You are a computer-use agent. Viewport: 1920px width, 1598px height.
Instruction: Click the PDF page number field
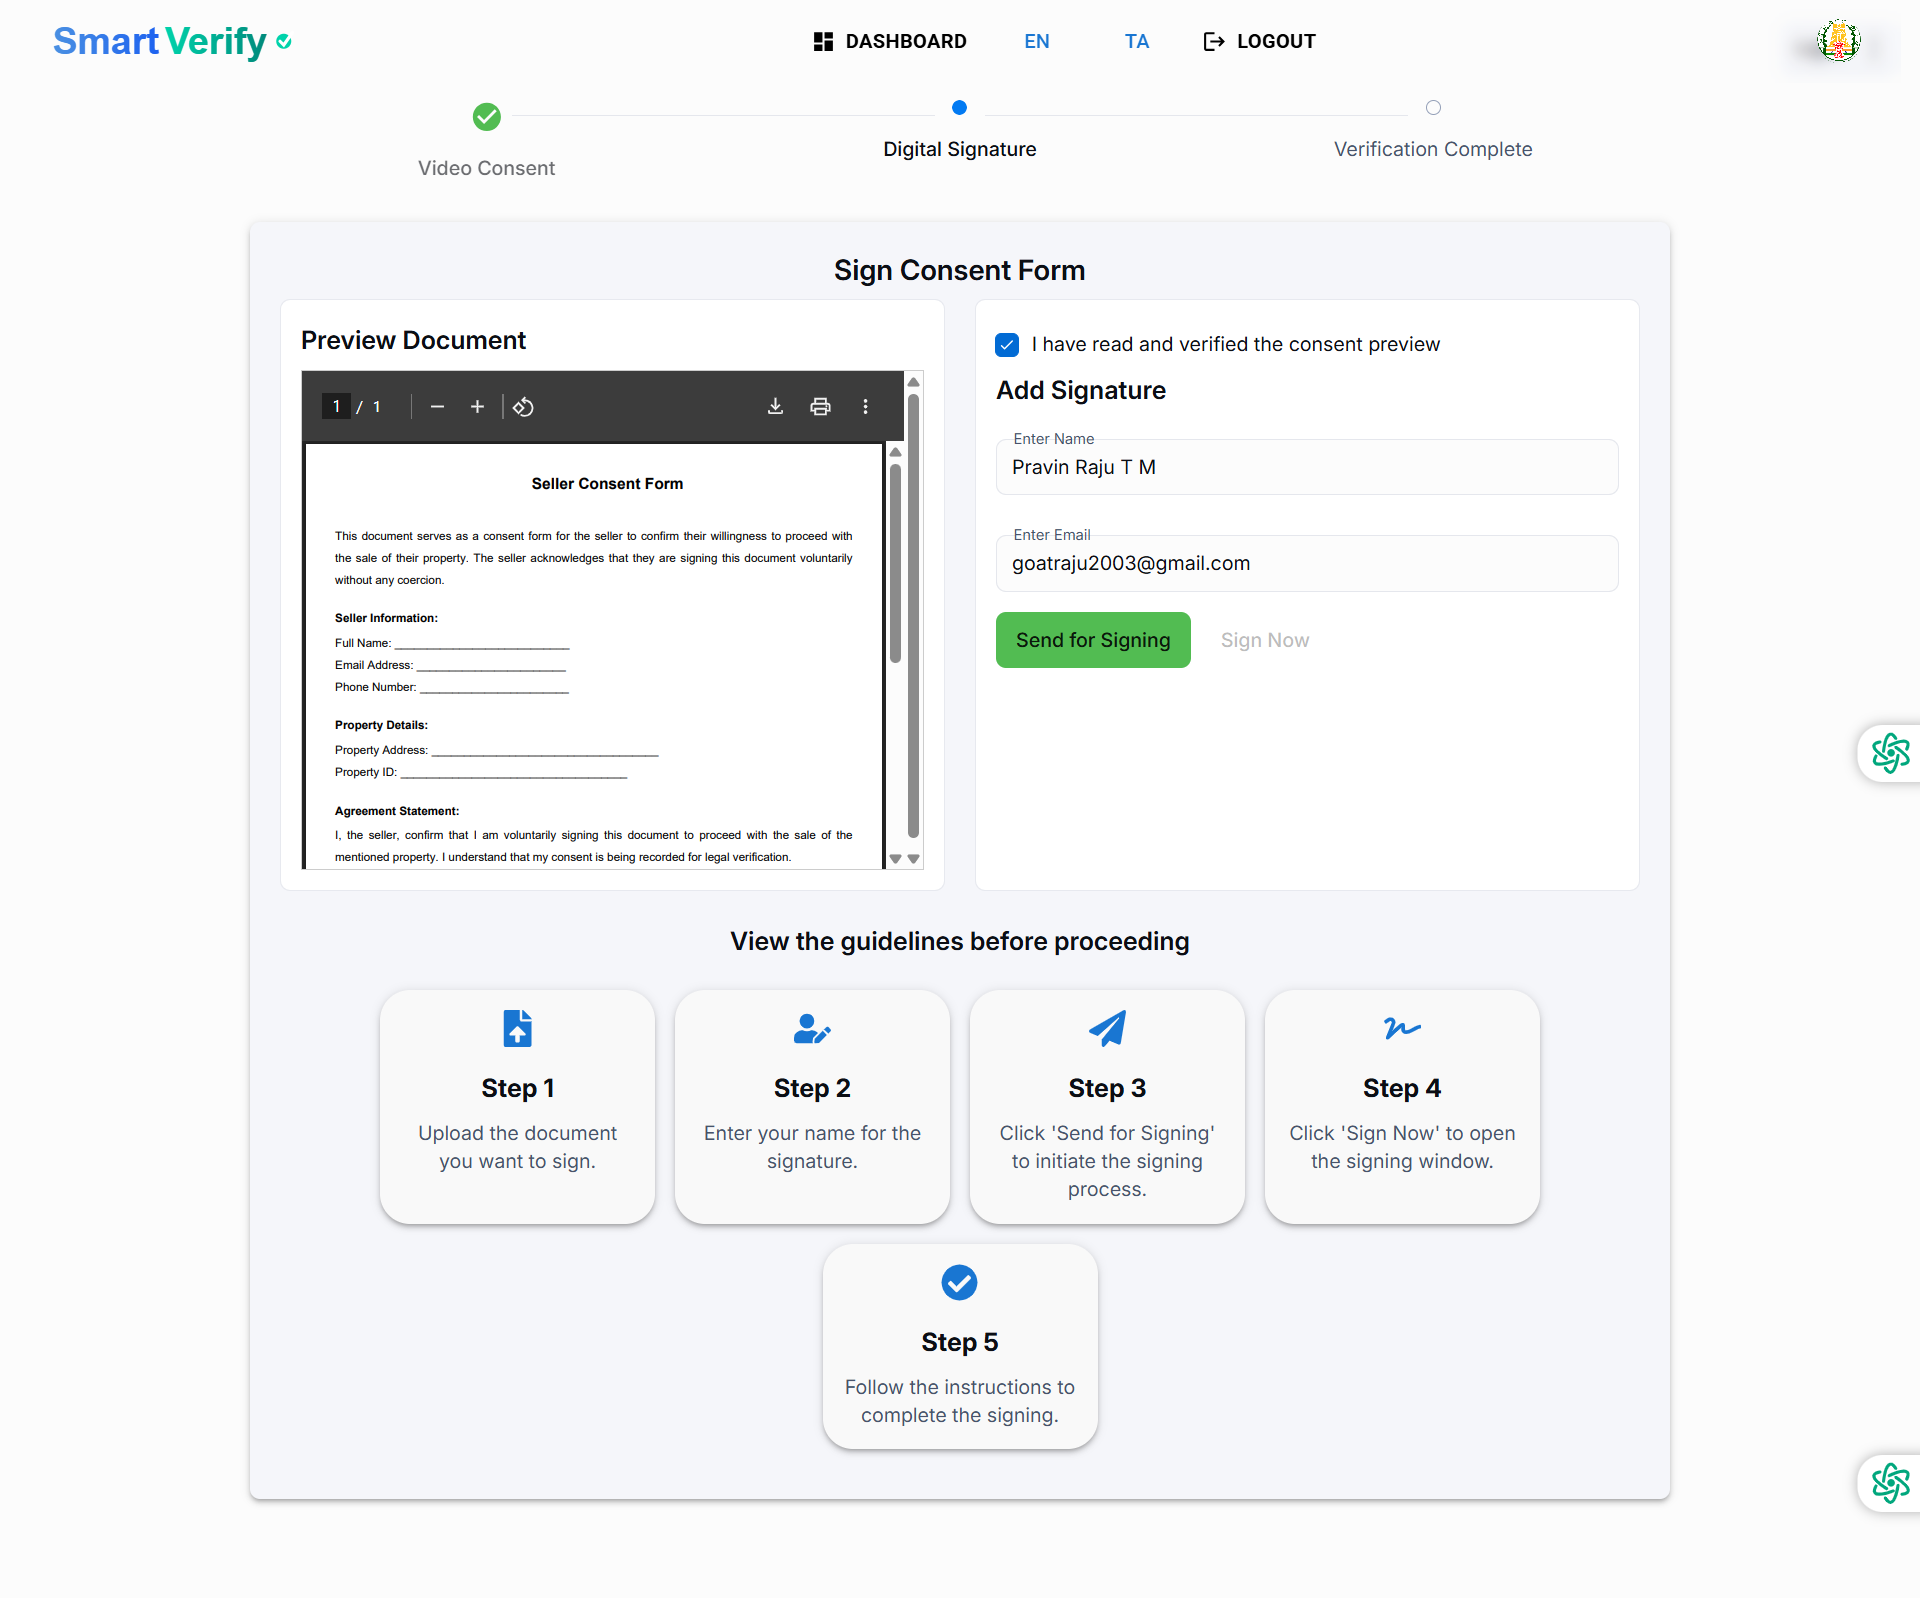[337, 406]
